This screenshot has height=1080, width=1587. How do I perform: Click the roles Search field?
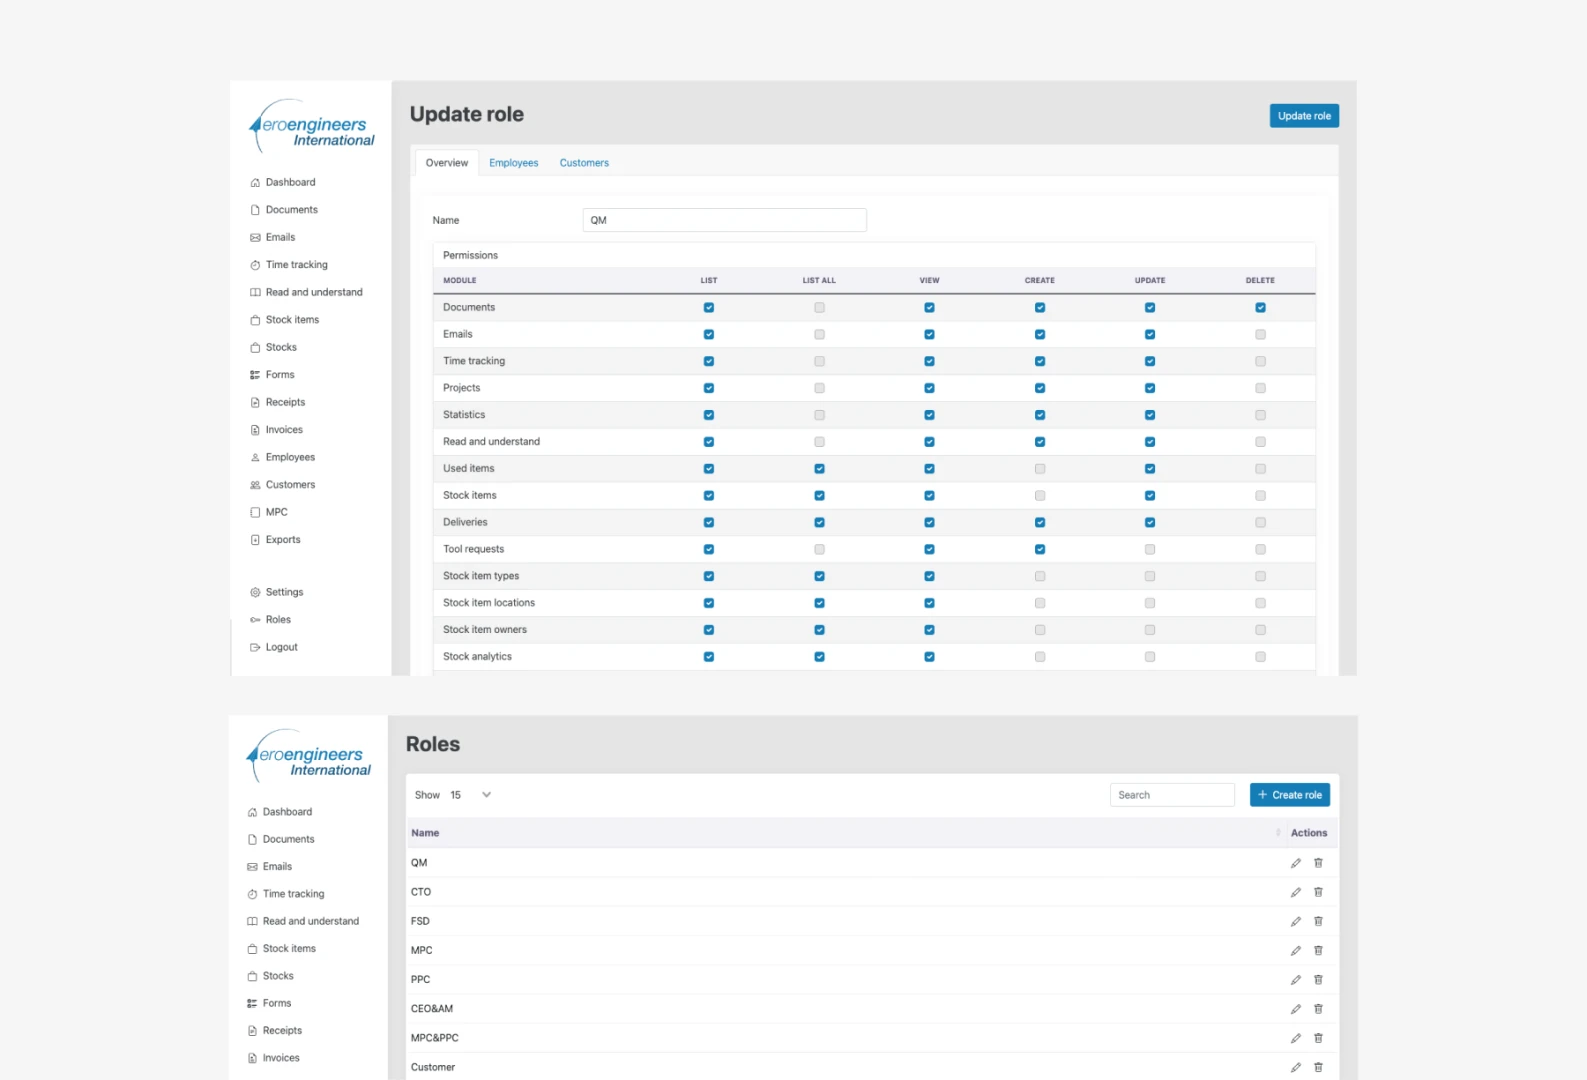coord(1172,795)
